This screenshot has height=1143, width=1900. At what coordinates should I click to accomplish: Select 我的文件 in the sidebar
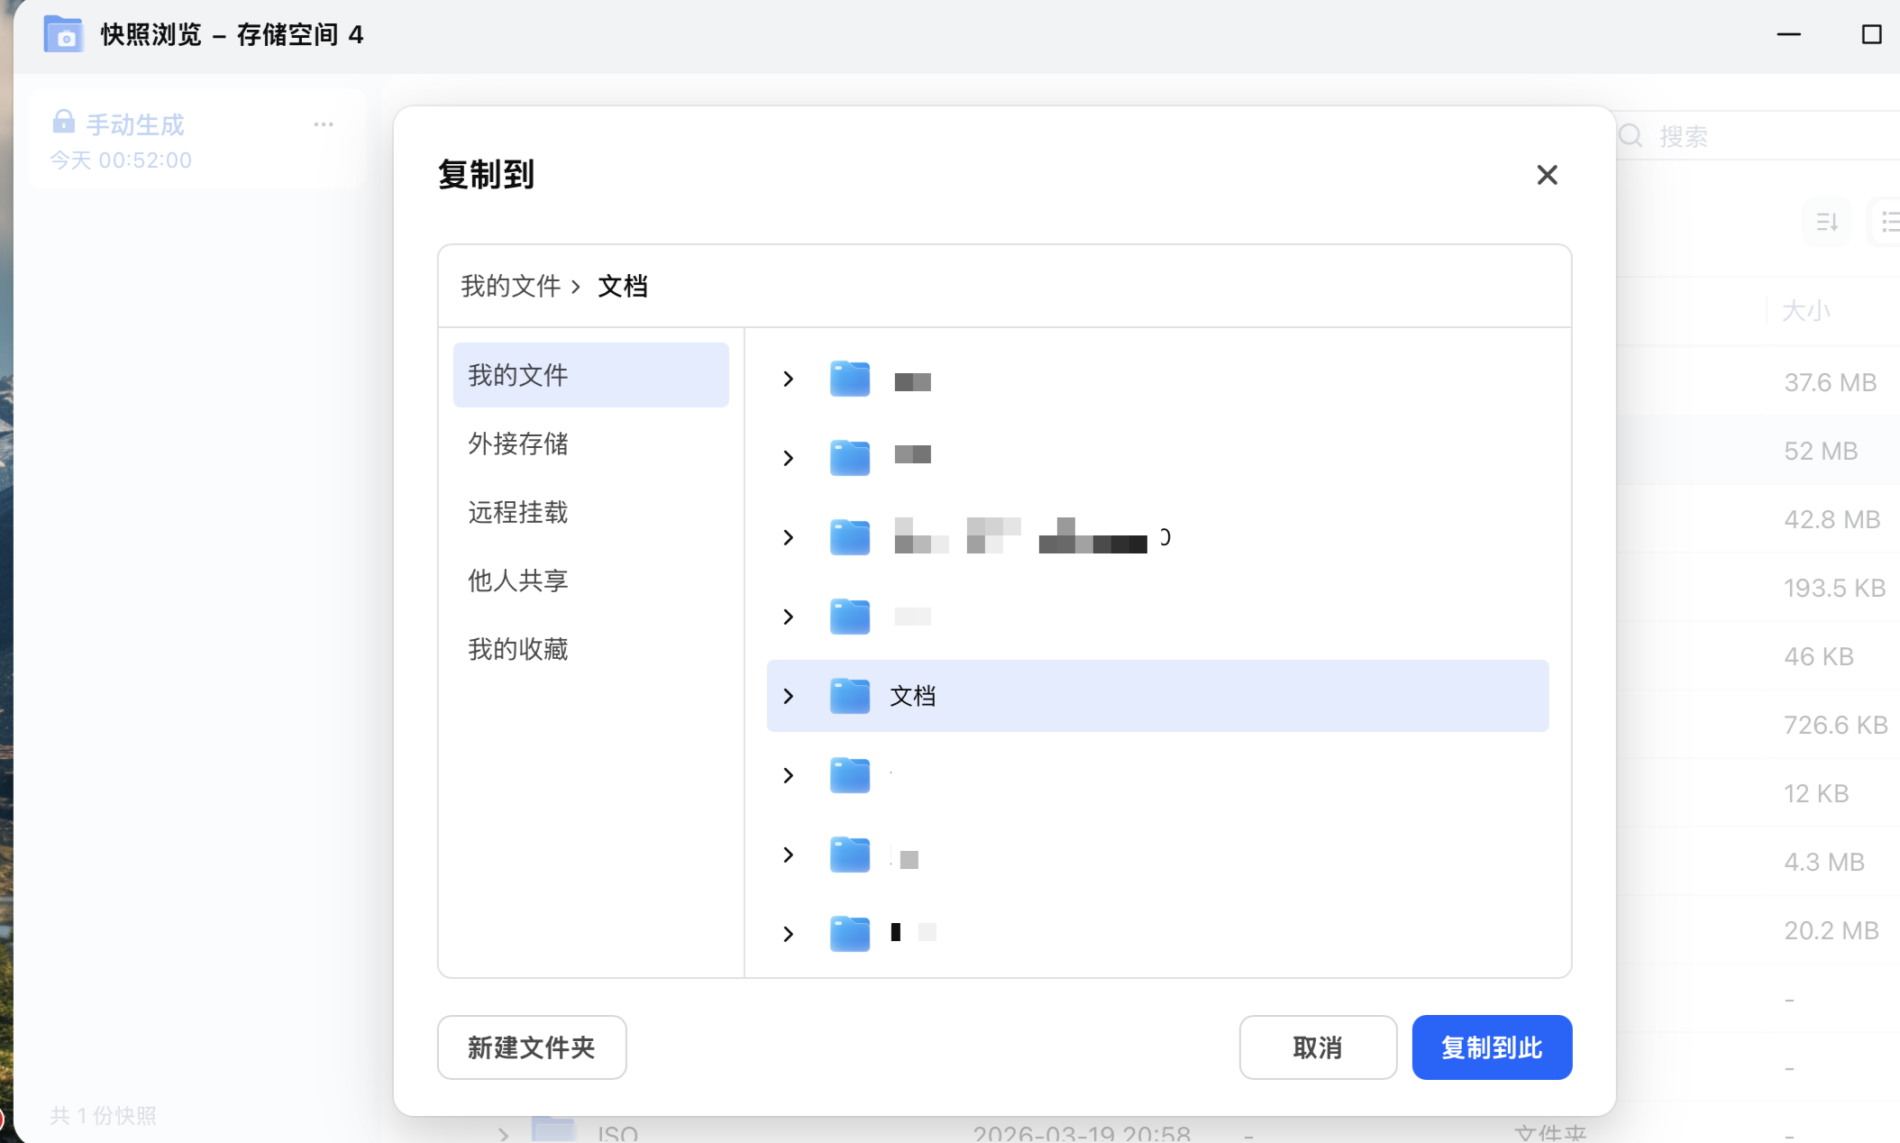pos(590,375)
